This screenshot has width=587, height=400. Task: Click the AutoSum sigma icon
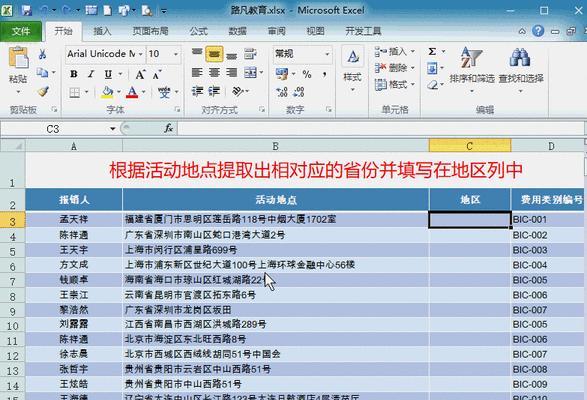[x=432, y=51]
